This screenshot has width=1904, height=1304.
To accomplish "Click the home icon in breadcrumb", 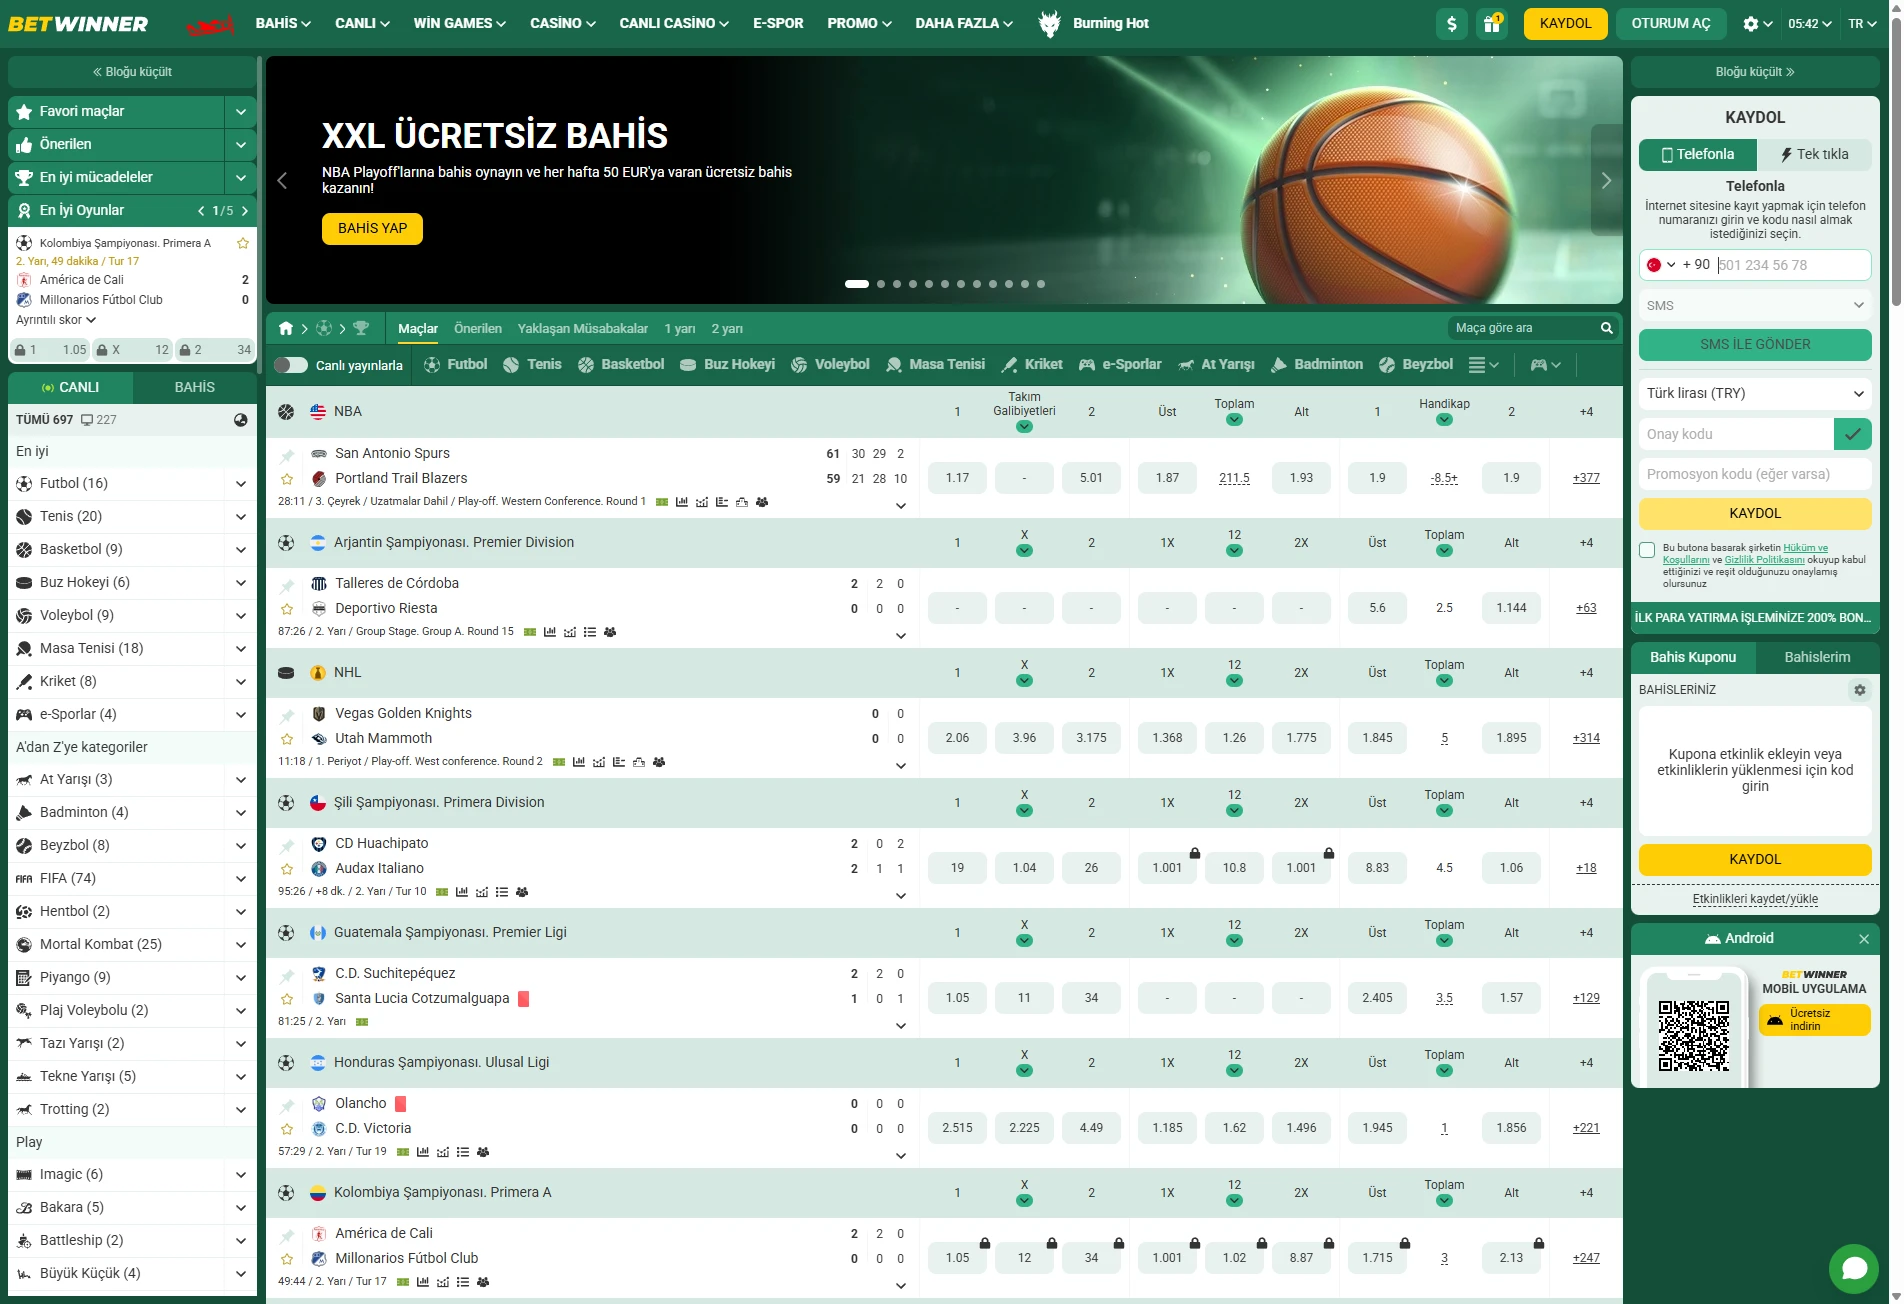I will coord(286,328).
